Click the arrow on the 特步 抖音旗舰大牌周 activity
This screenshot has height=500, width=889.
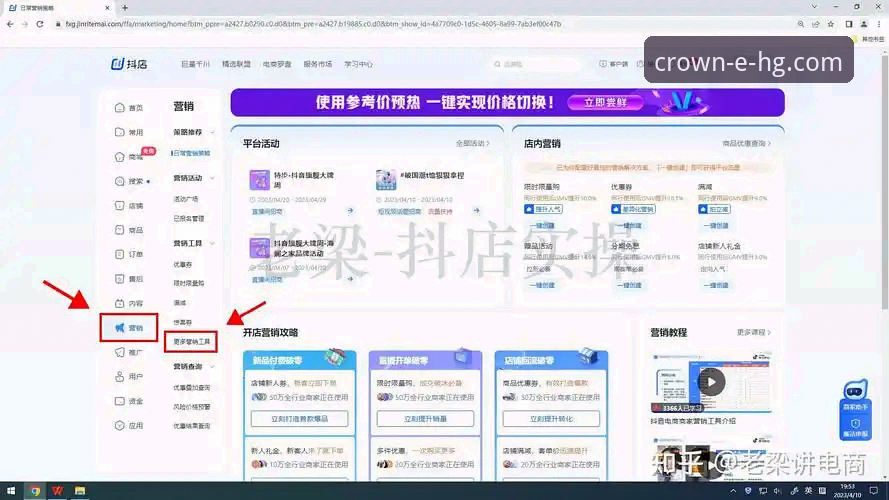click(350, 211)
